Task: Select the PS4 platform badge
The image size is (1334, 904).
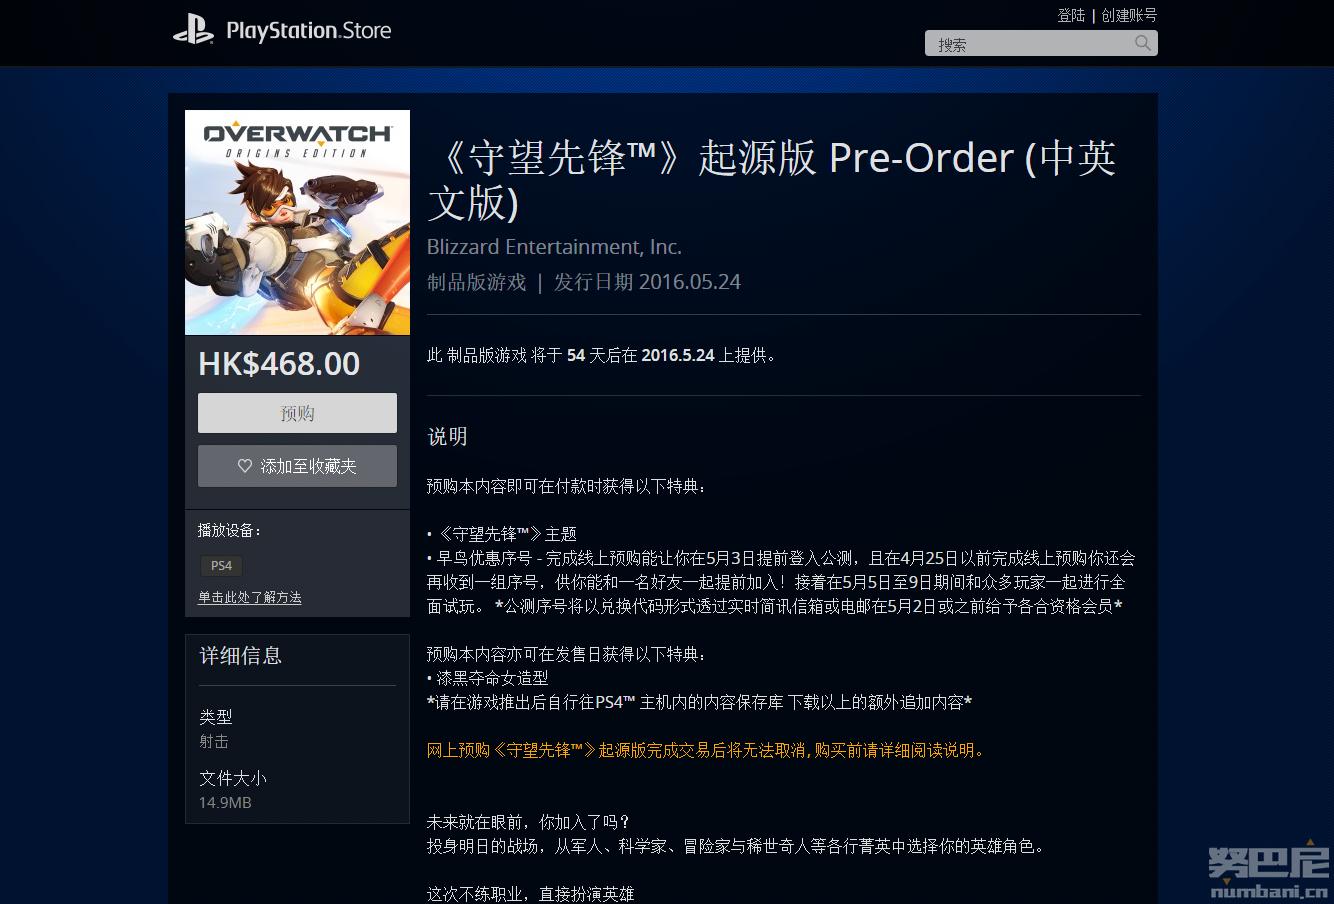Action: click(x=221, y=565)
